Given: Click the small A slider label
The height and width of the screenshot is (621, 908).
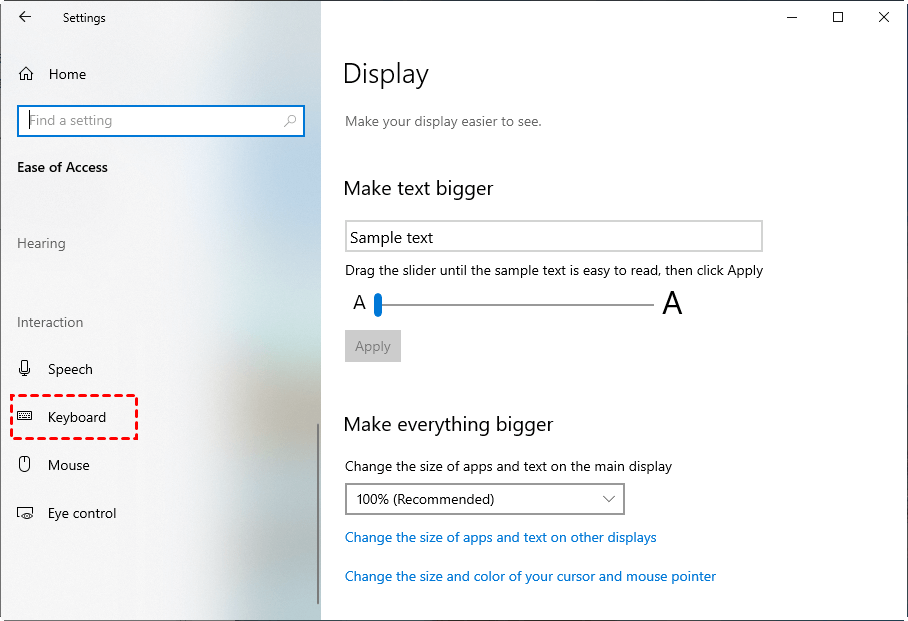Looking at the screenshot, I should (360, 302).
